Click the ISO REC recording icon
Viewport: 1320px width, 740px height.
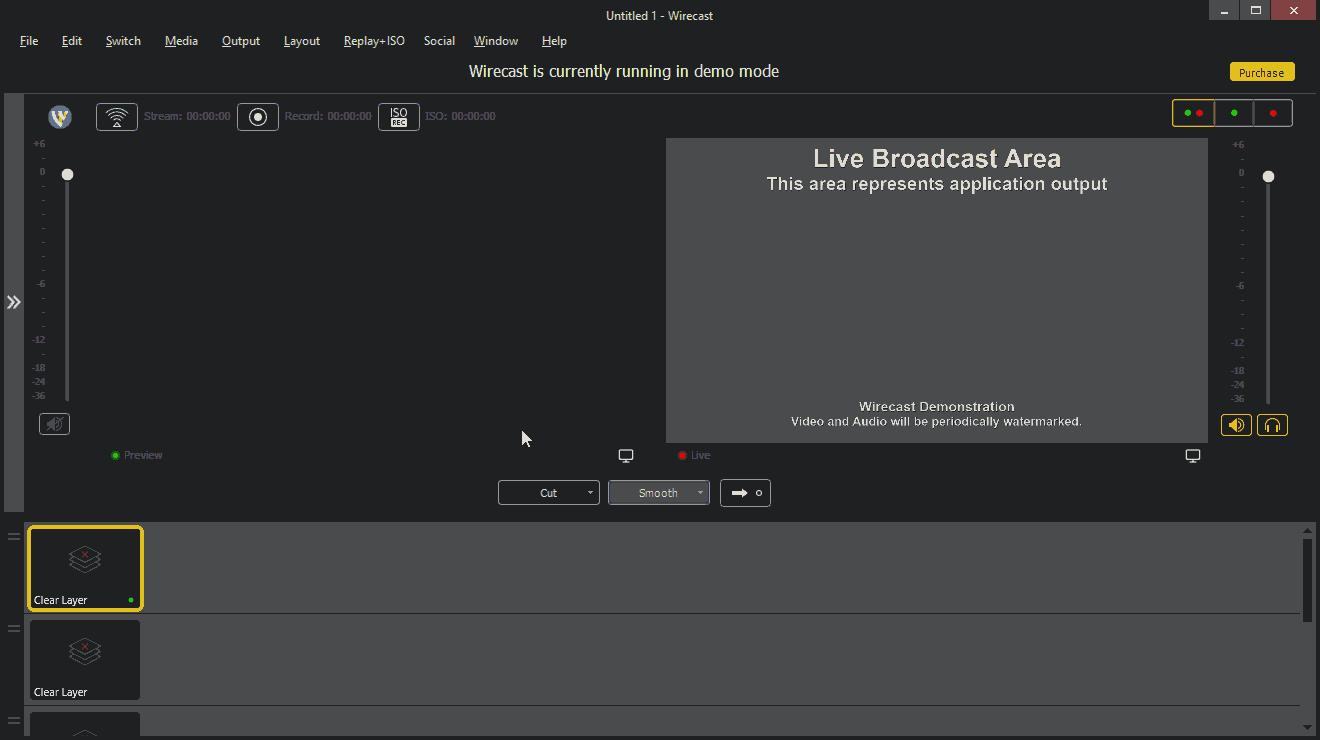[x=399, y=117]
